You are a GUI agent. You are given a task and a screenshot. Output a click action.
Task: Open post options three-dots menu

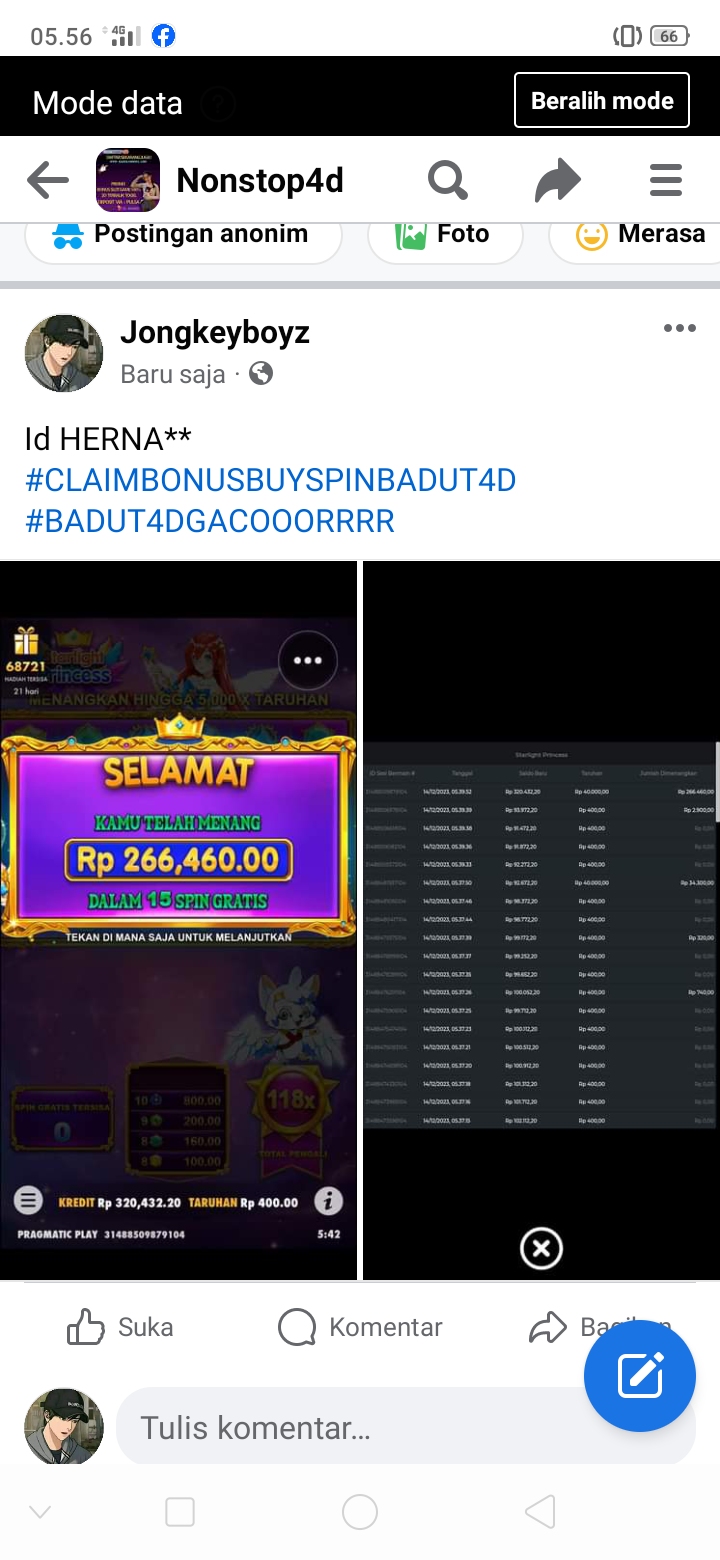coord(680,328)
